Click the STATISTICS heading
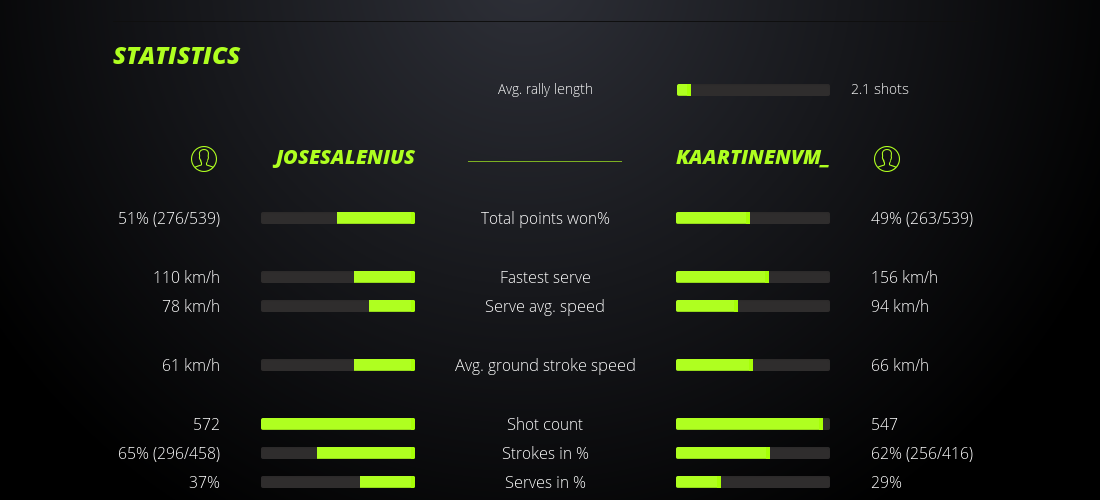 click(177, 56)
